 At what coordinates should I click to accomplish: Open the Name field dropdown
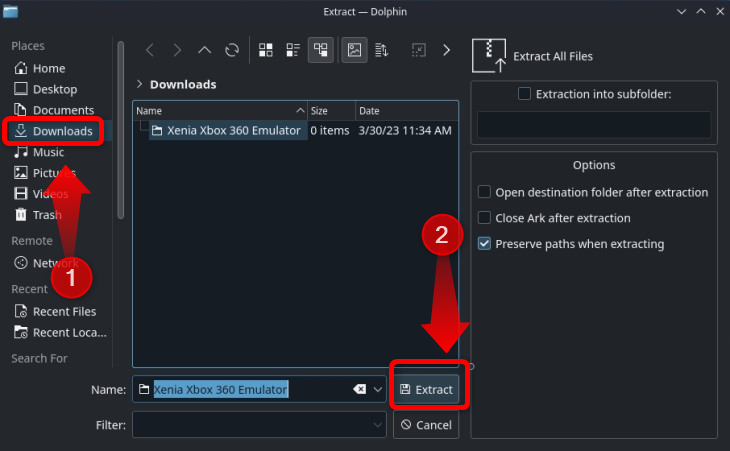tap(378, 389)
